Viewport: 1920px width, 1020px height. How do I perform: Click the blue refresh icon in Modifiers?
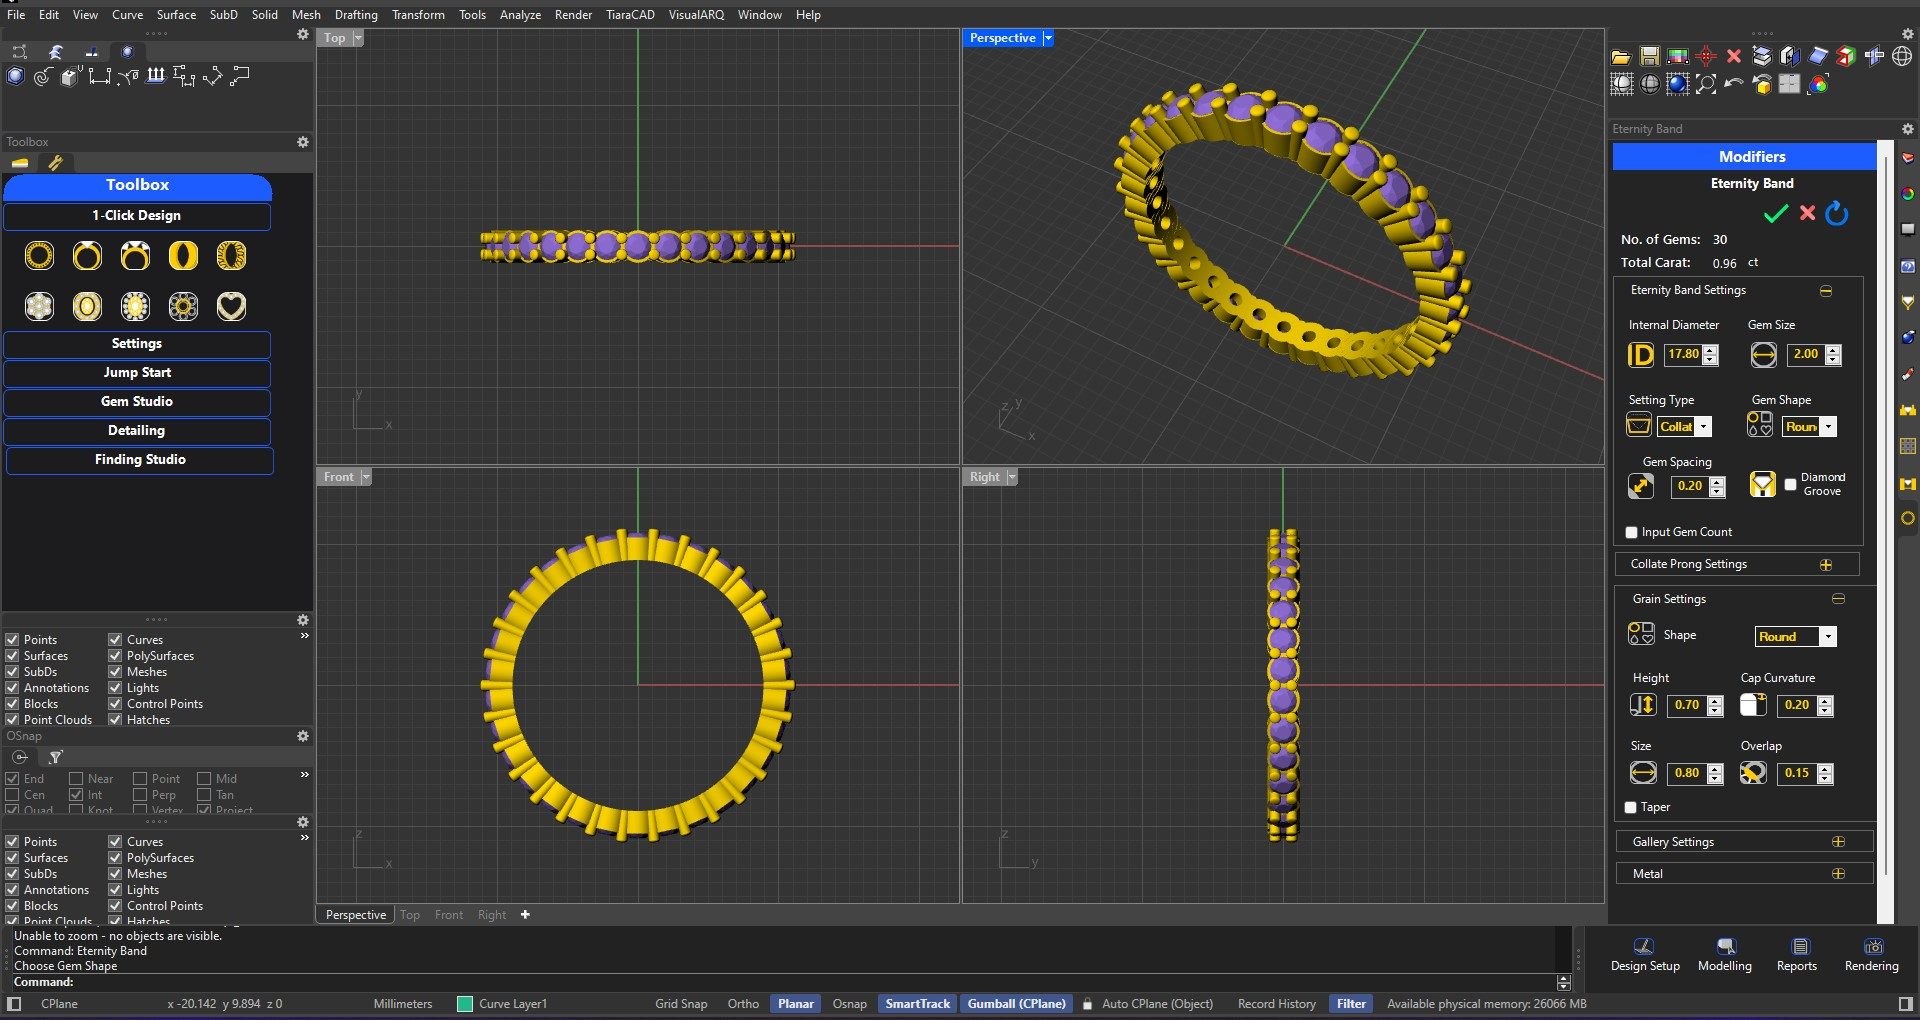(x=1837, y=214)
